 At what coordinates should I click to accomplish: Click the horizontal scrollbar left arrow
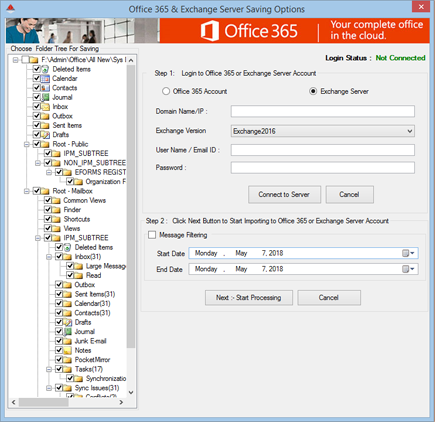pyautogui.click(x=13, y=402)
